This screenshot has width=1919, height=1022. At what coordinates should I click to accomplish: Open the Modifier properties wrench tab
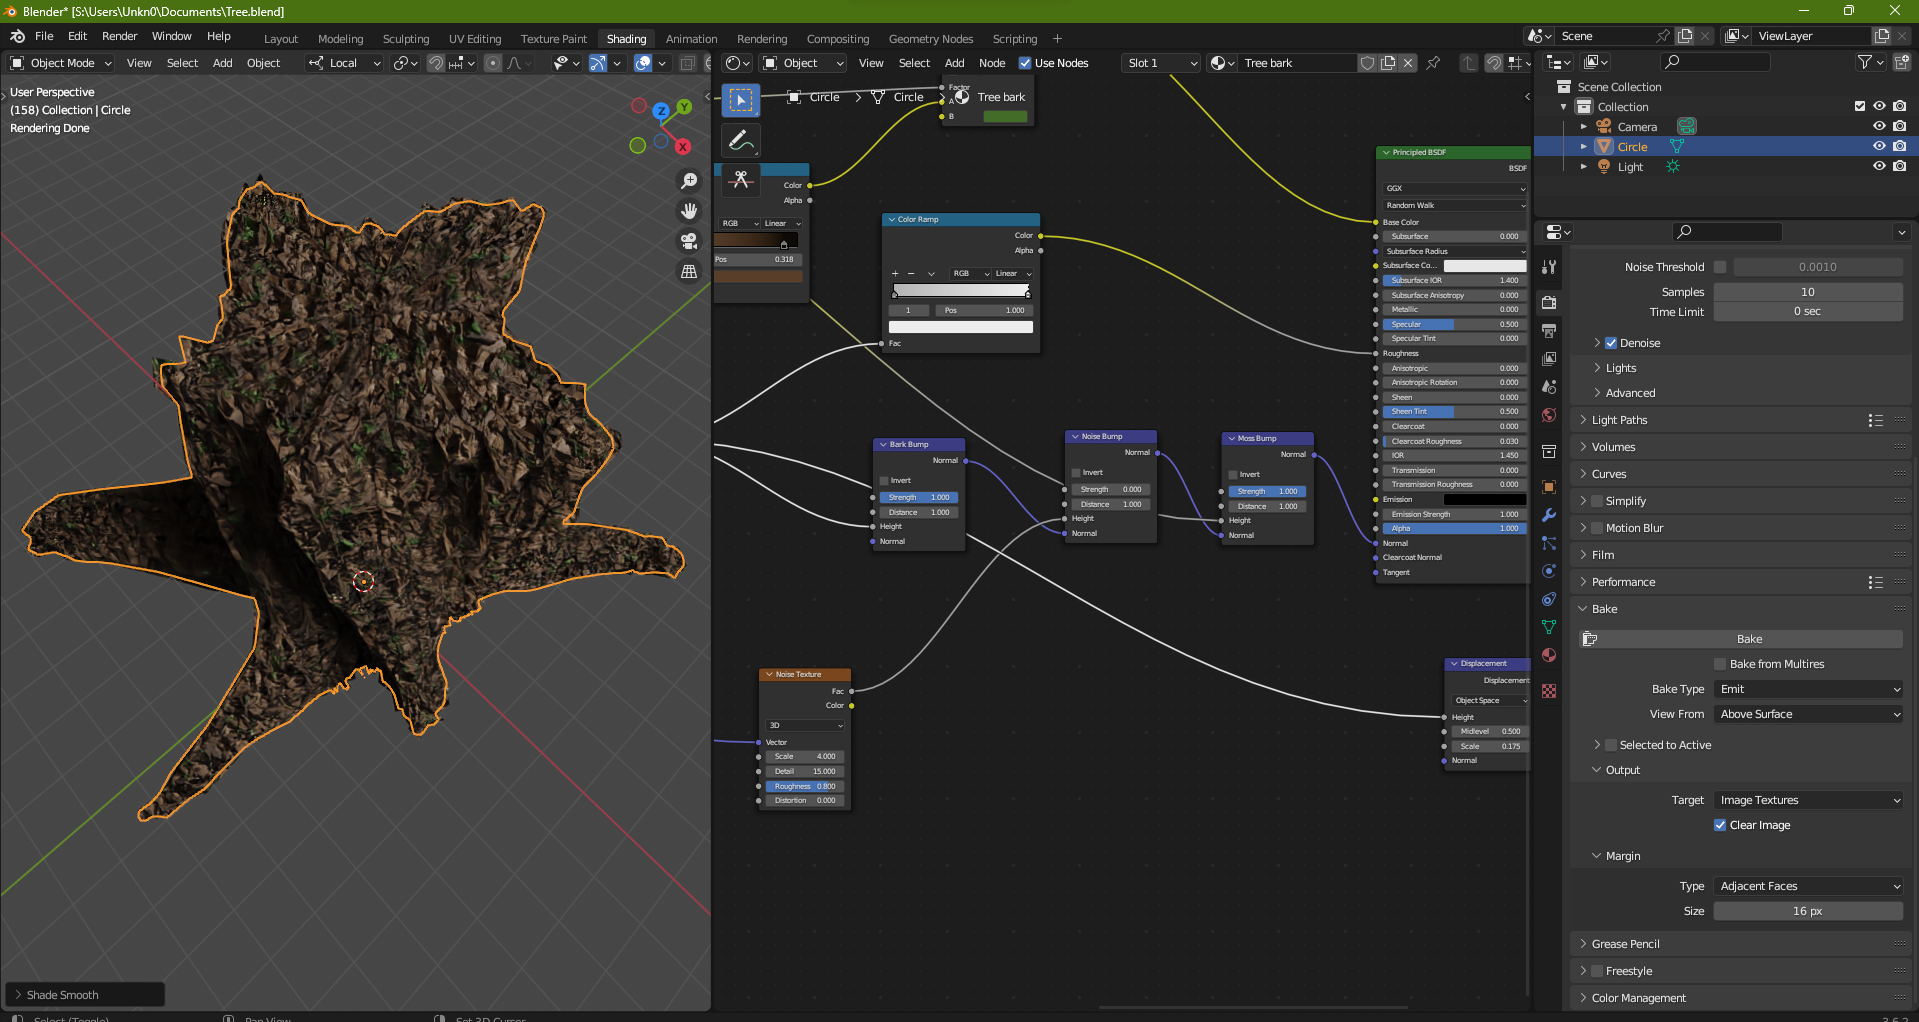pyautogui.click(x=1549, y=515)
